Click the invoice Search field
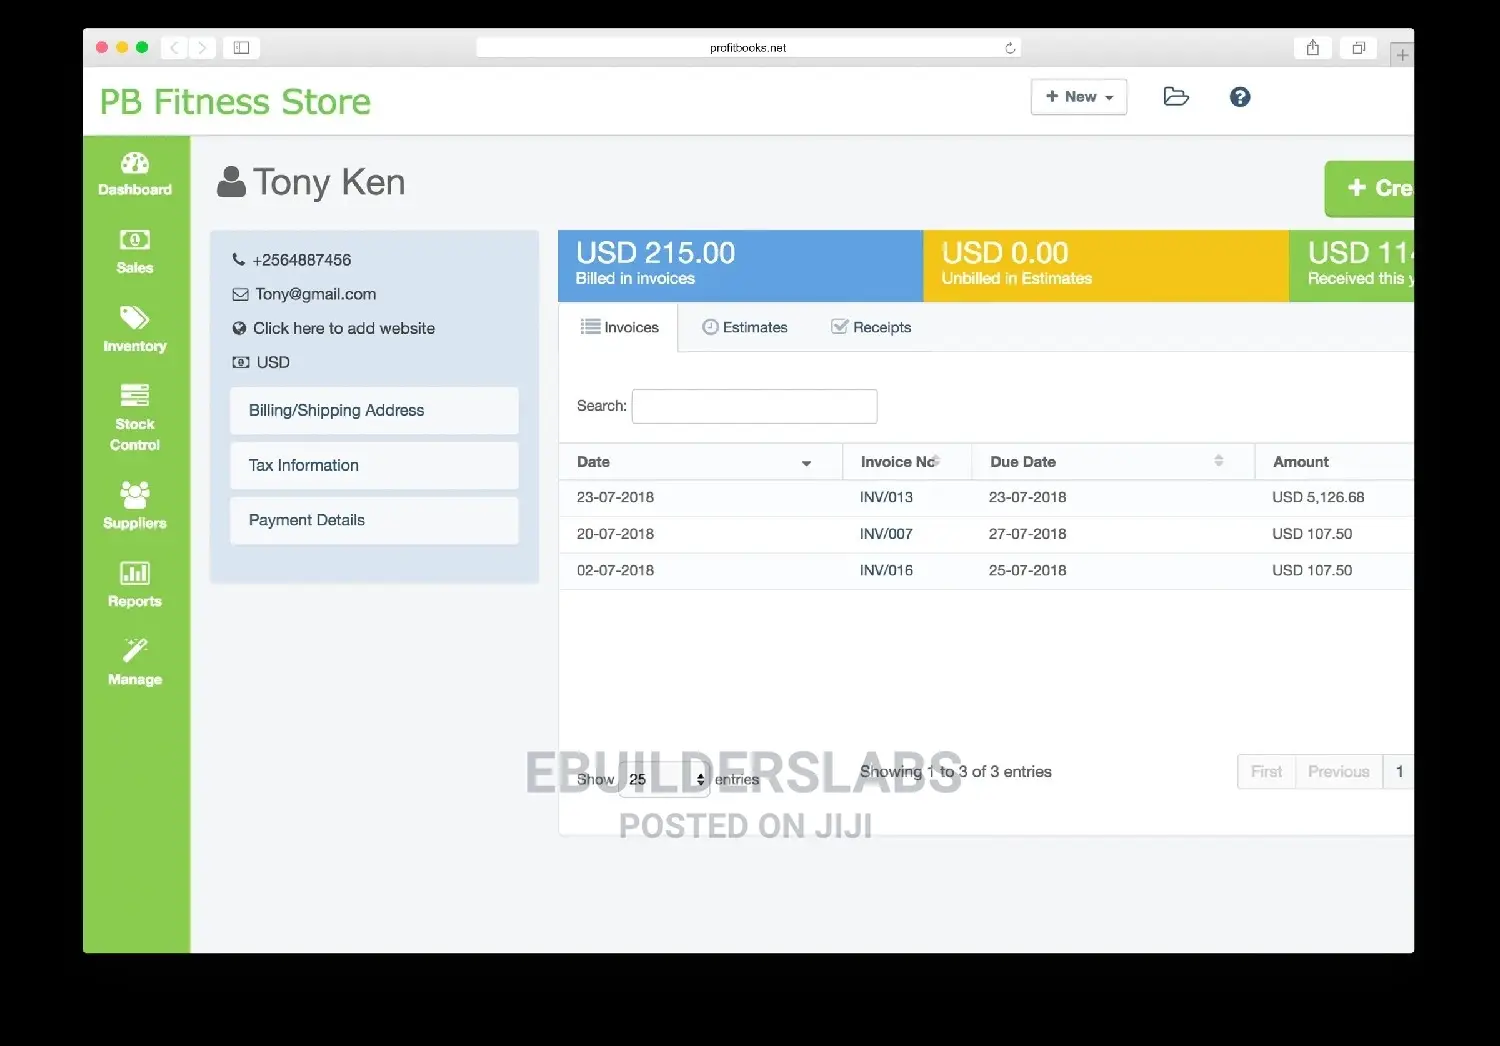The image size is (1500, 1046). tap(754, 406)
